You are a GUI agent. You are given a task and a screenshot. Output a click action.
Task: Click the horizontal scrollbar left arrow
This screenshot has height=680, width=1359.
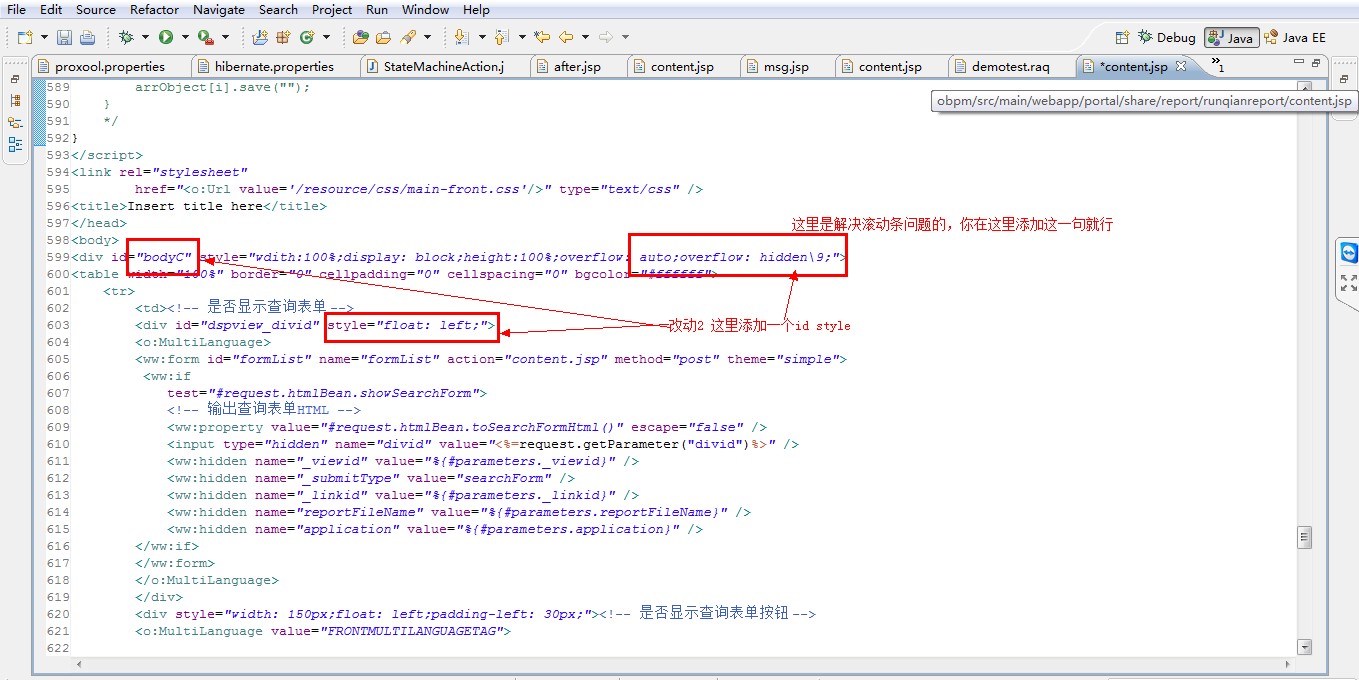pyautogui.click(x=78, y=662)
